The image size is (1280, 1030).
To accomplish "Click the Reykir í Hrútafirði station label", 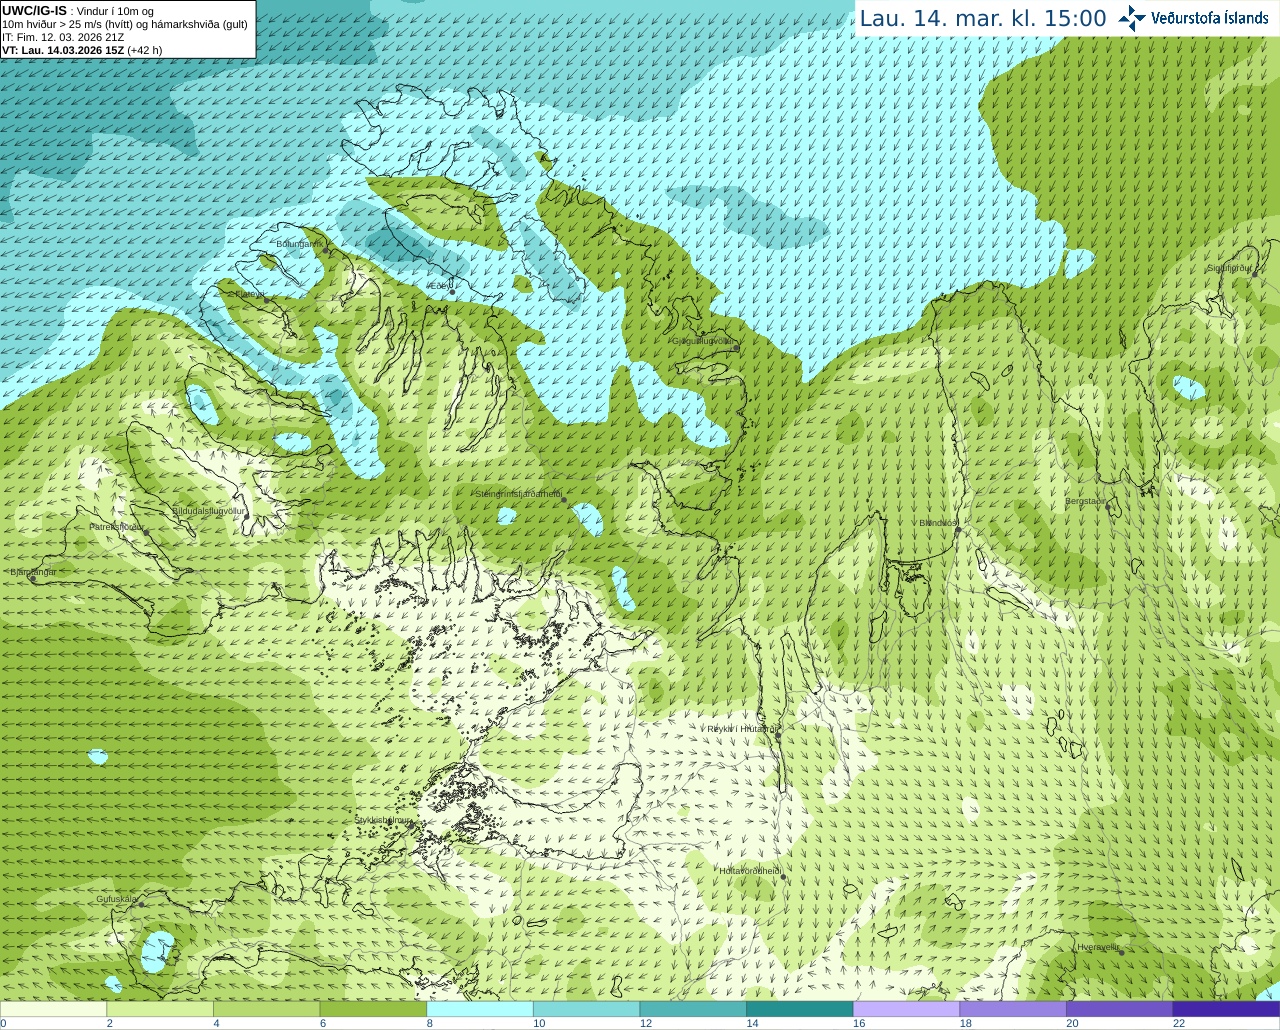I will point(741,729).
